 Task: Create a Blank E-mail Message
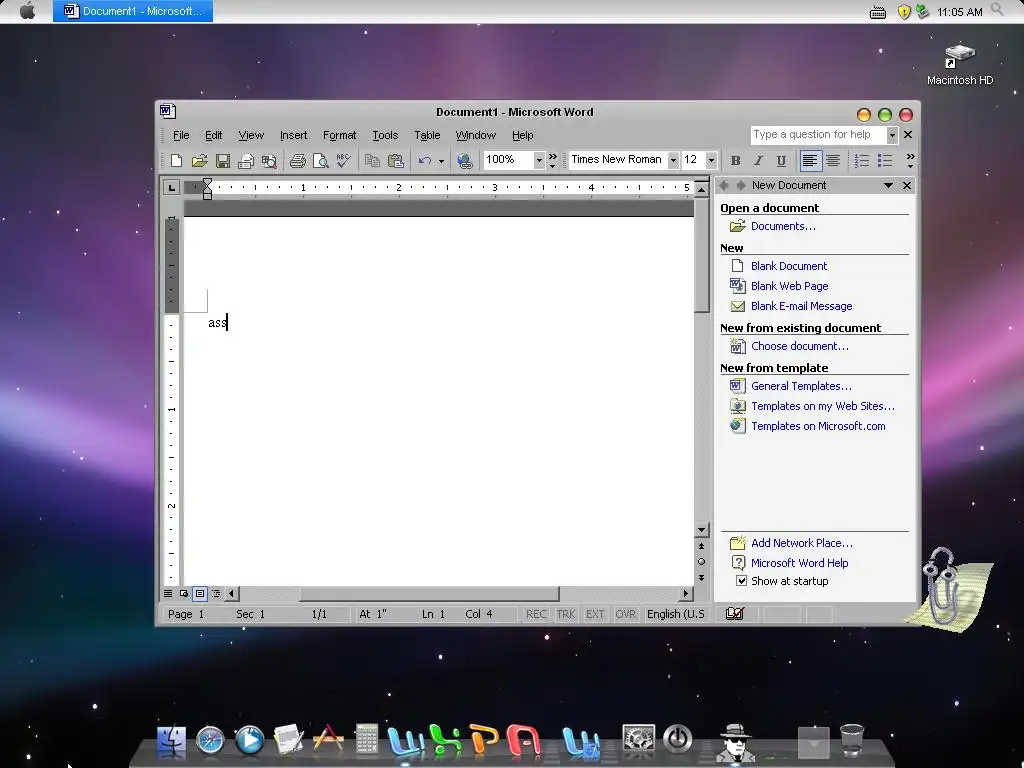[x=801, y=306]
